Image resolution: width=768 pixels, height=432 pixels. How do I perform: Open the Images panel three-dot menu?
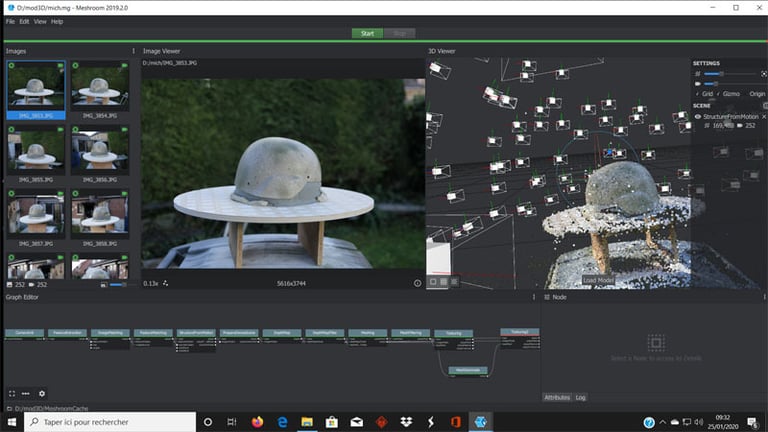click(x=133, y=51)
